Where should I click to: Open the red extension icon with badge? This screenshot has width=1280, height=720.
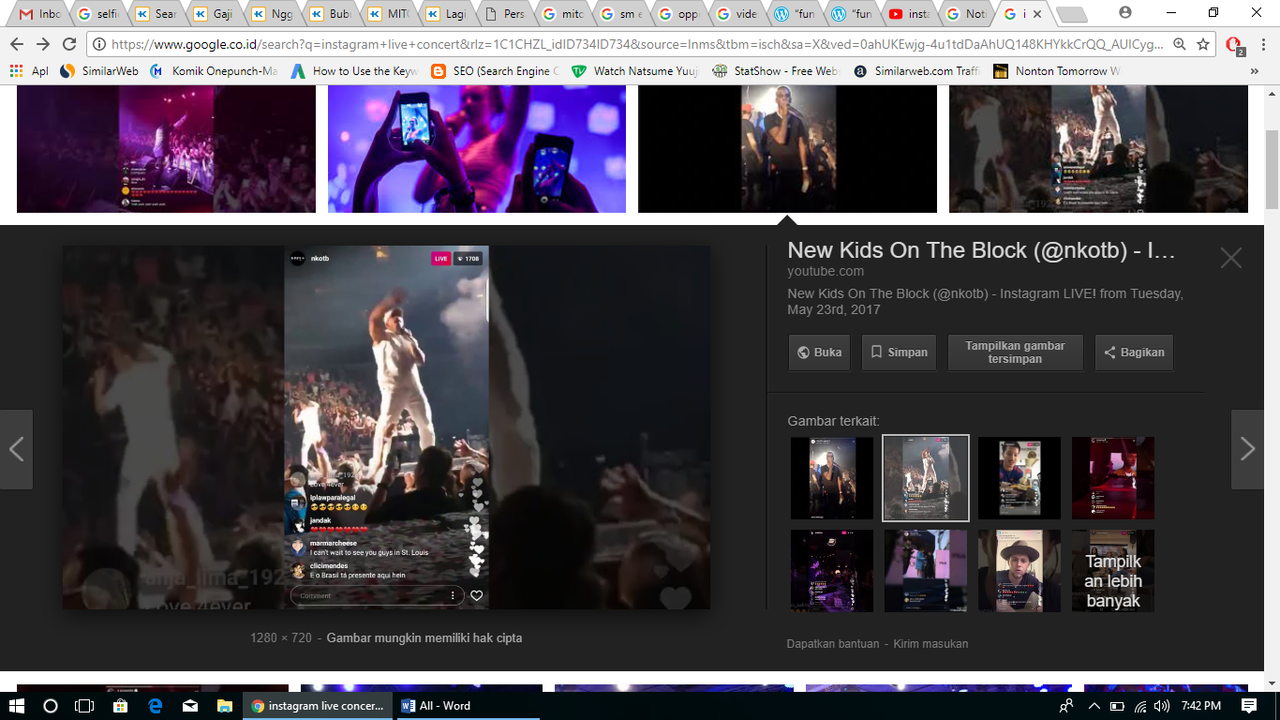click(x=1235, y=45)
